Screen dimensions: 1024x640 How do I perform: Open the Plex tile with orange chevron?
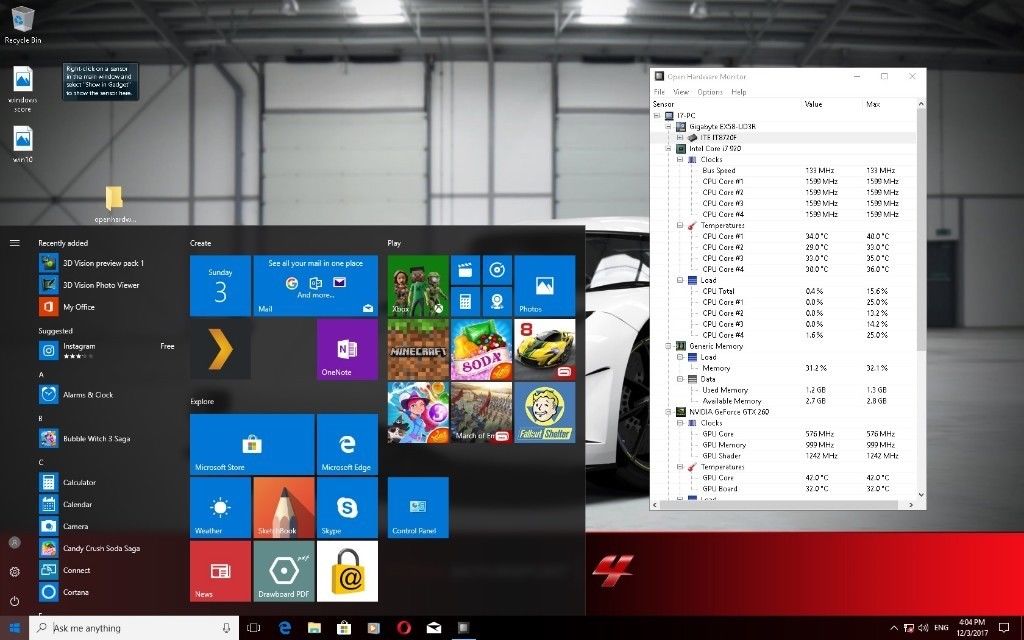pyautogui.click(x=220, y=349)
